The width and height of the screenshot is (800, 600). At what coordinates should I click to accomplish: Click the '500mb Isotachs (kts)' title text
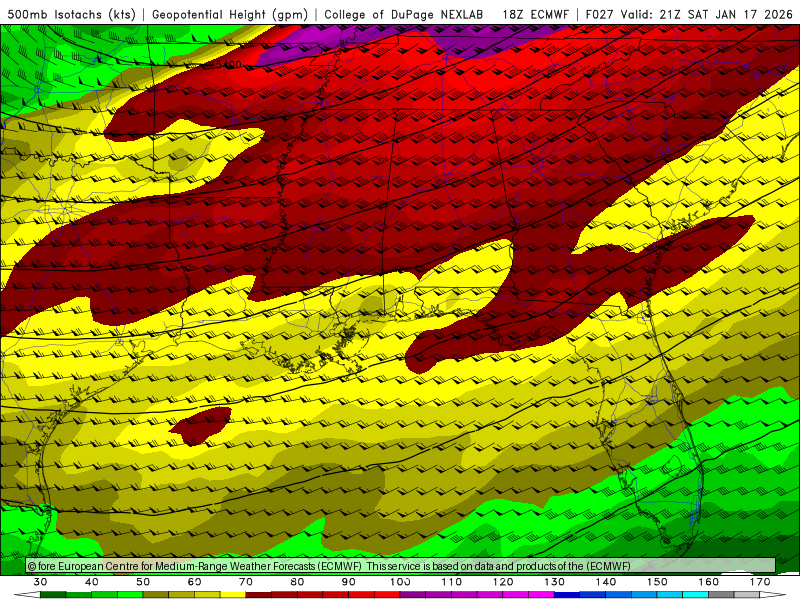pos(71,14)
